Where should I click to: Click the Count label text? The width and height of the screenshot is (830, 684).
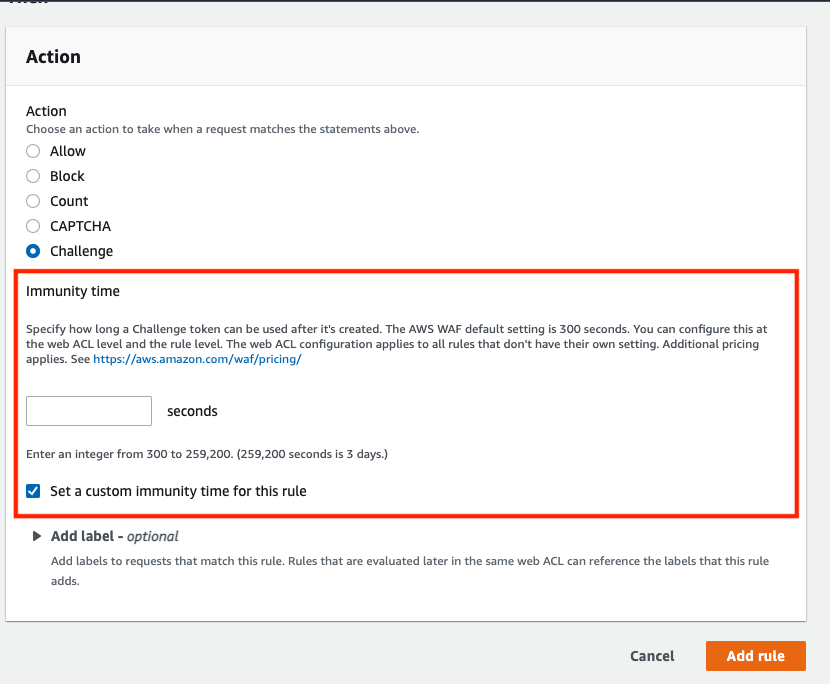pos(69,201)
